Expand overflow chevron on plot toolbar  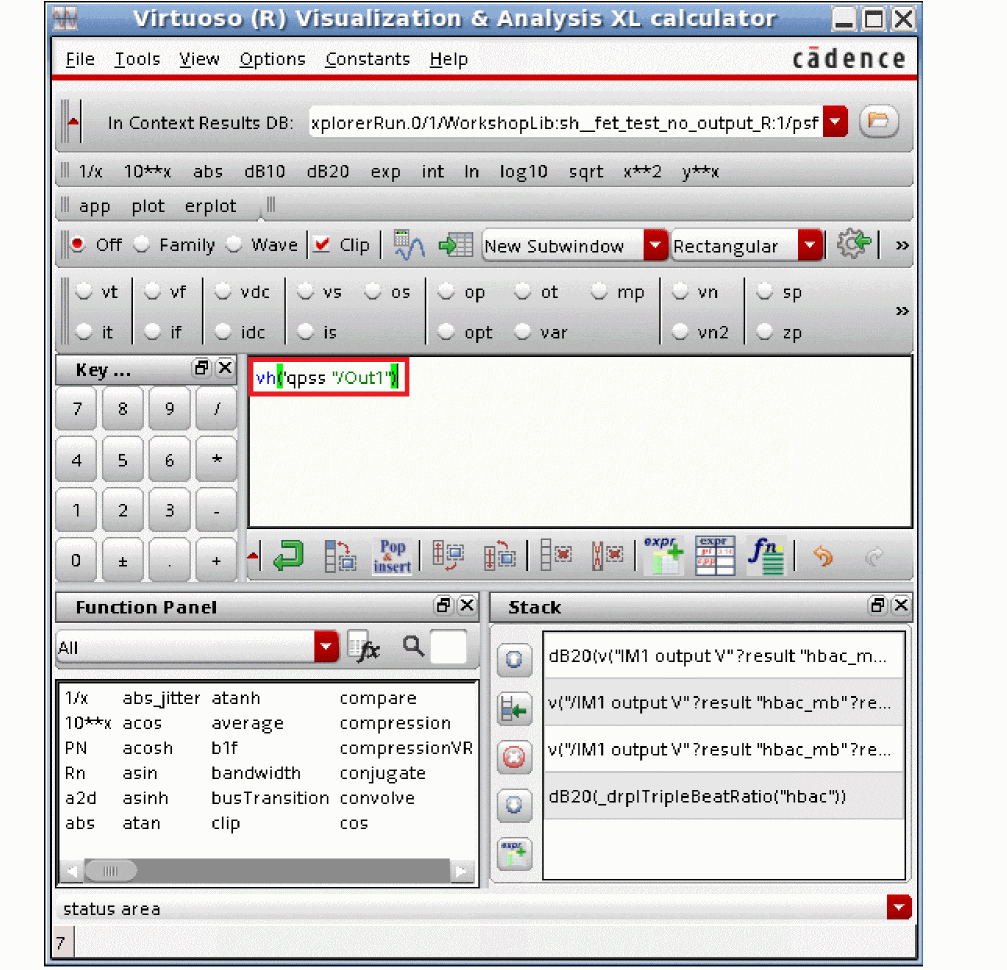[902, 245]
